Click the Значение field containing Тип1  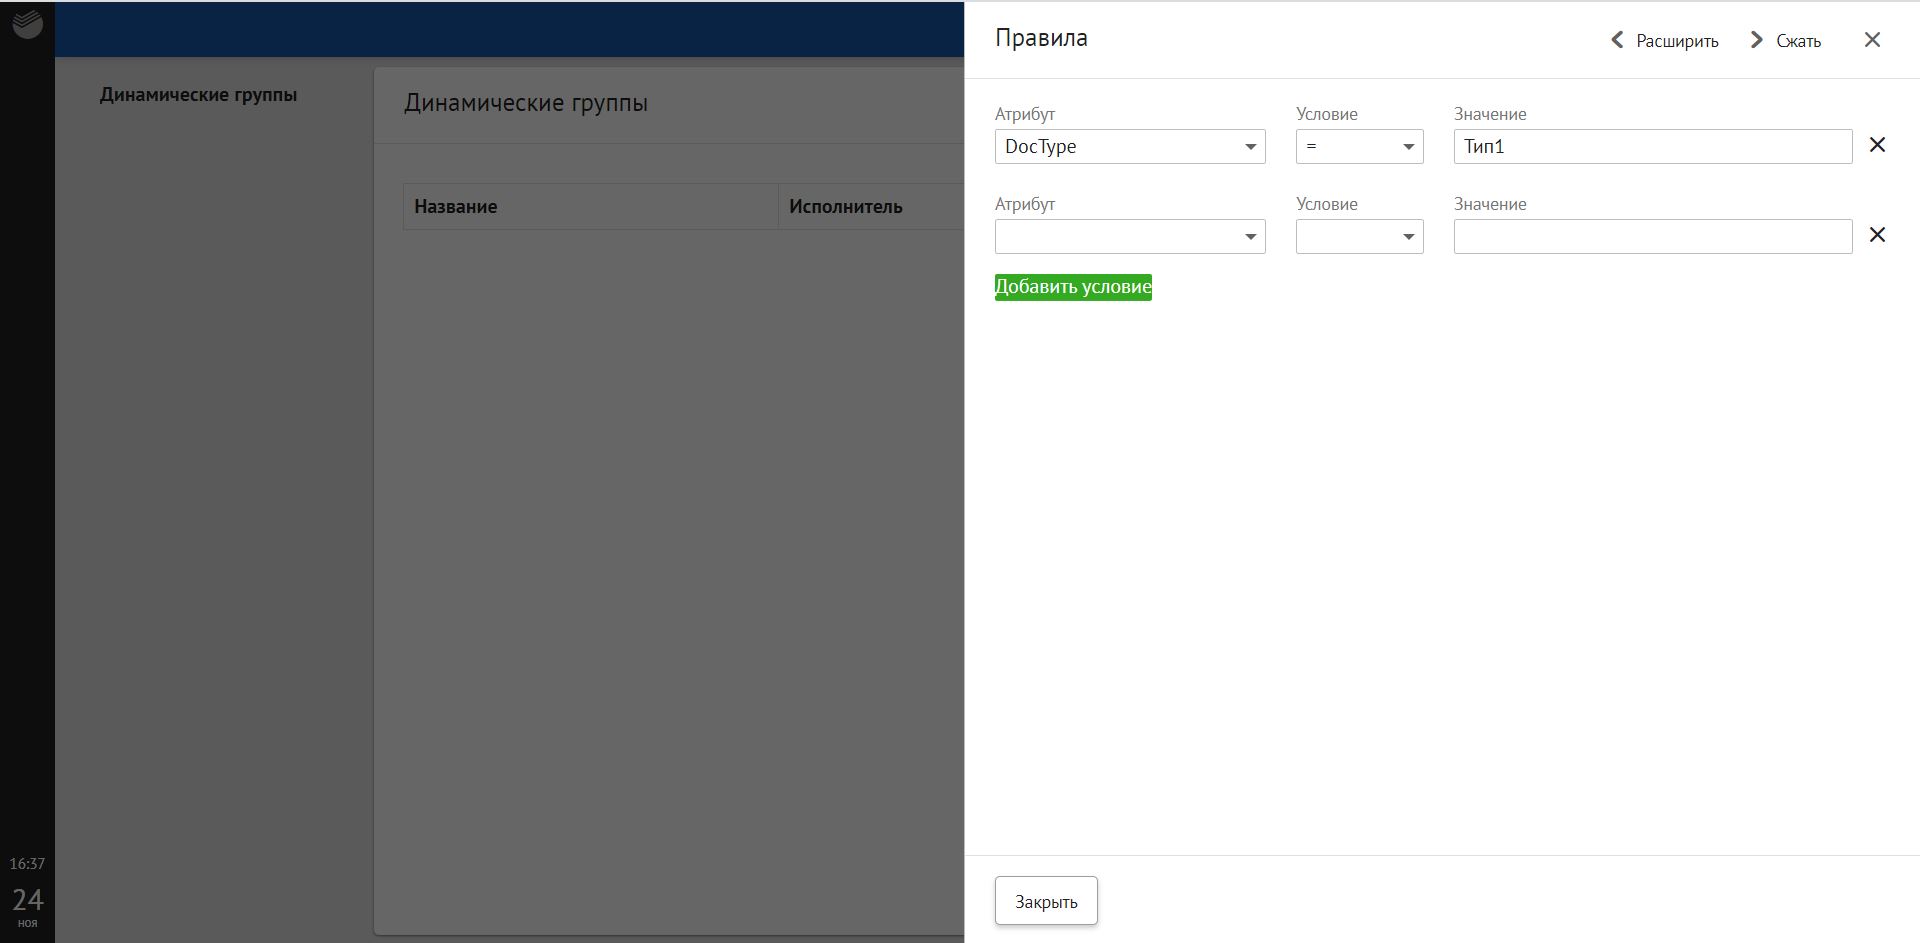click(x=1652, y=147)
